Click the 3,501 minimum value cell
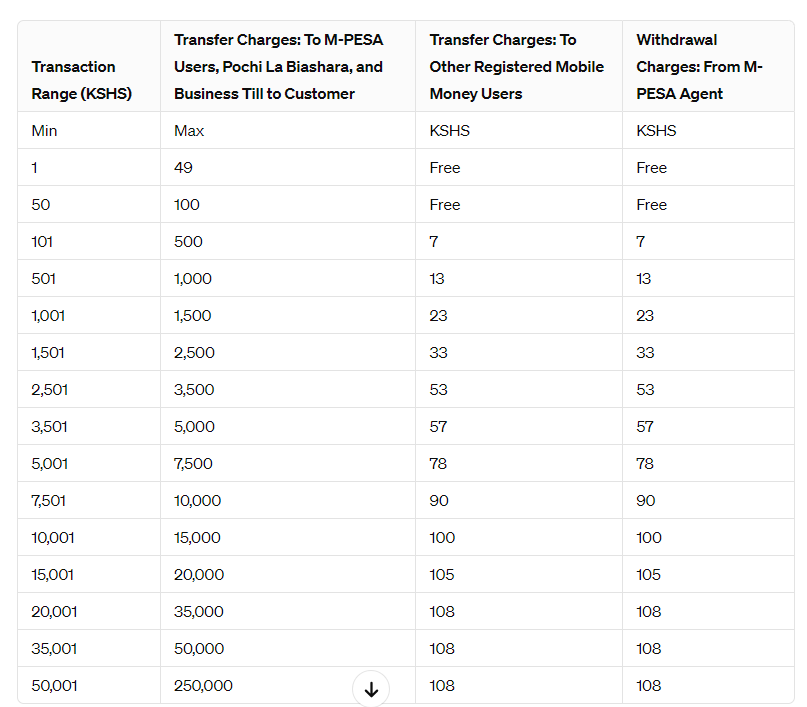This screenshot has width=807, height=707. click(x=50, y=427)
